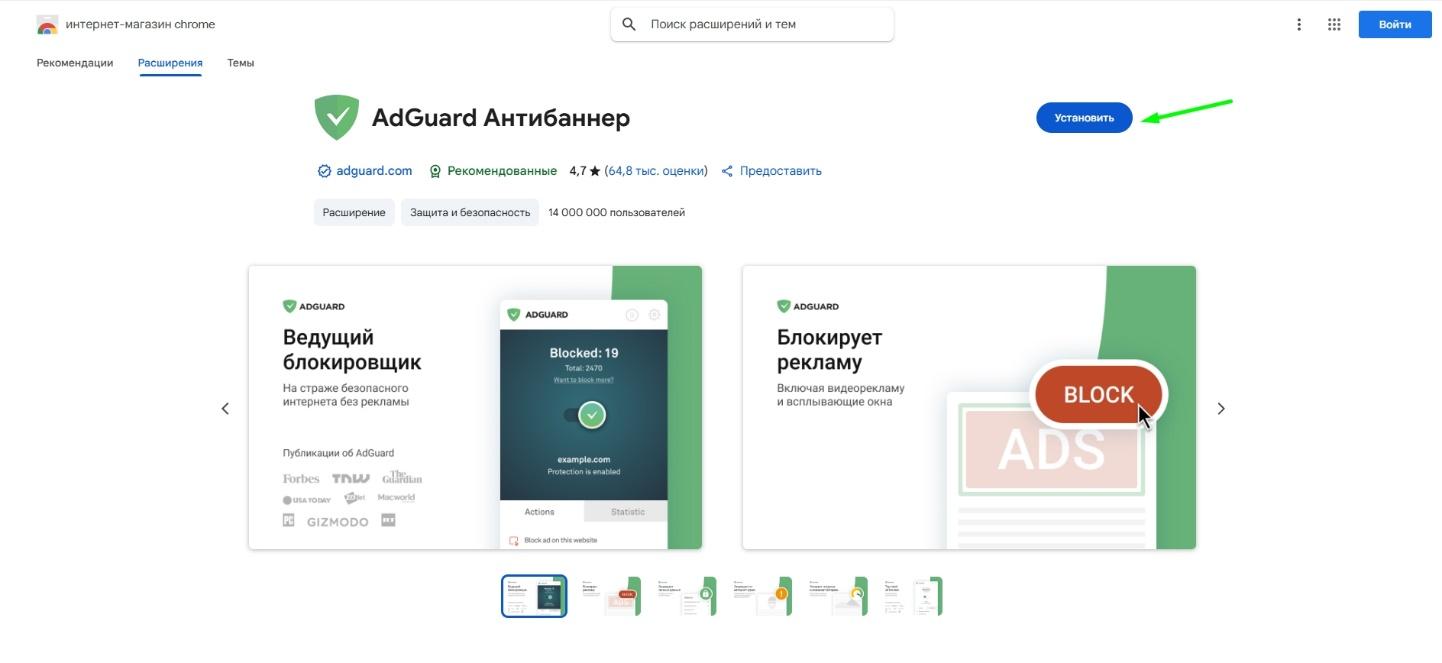Click the Установить button

pos(1084,118)
